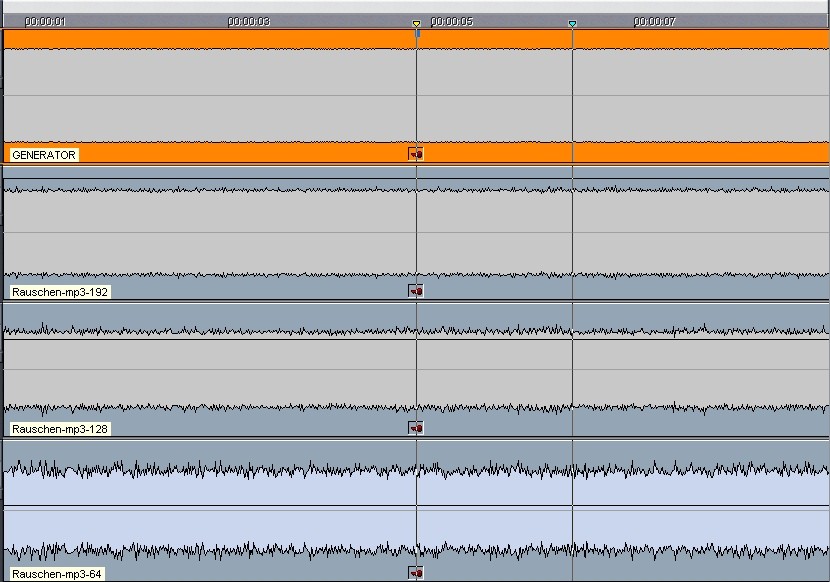830x582 pixels.
Task: Select the Rauschen-mp3-128 clip name label
Action: pos(60,429)
